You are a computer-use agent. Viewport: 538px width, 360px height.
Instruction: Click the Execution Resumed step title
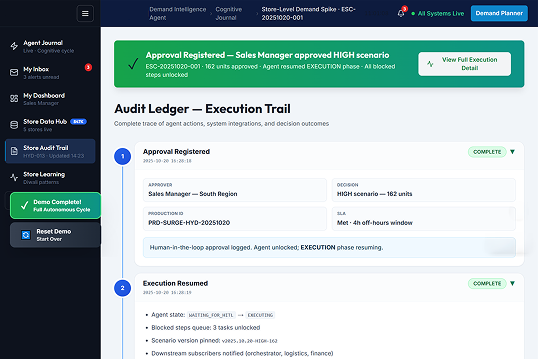tap(175, 283)
